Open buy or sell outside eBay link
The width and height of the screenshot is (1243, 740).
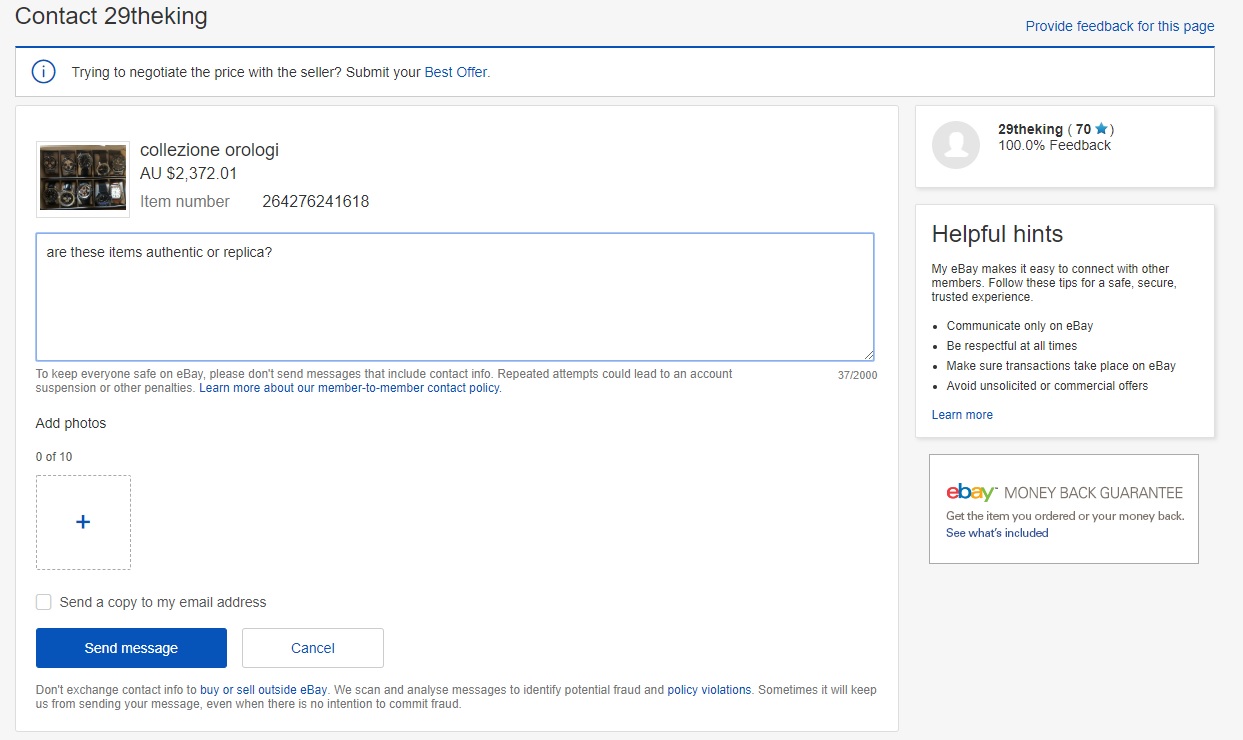coord(264,690)
